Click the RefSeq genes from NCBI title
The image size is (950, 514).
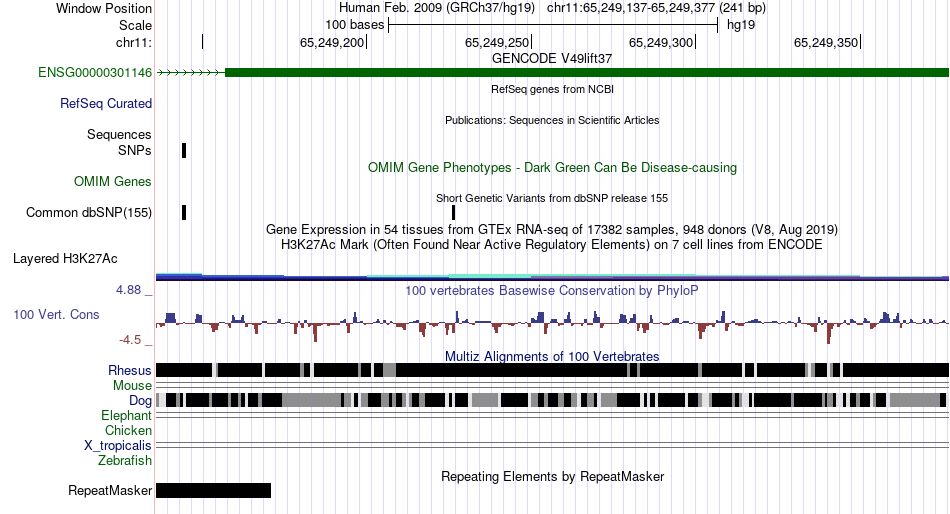(x=552, y=89)
